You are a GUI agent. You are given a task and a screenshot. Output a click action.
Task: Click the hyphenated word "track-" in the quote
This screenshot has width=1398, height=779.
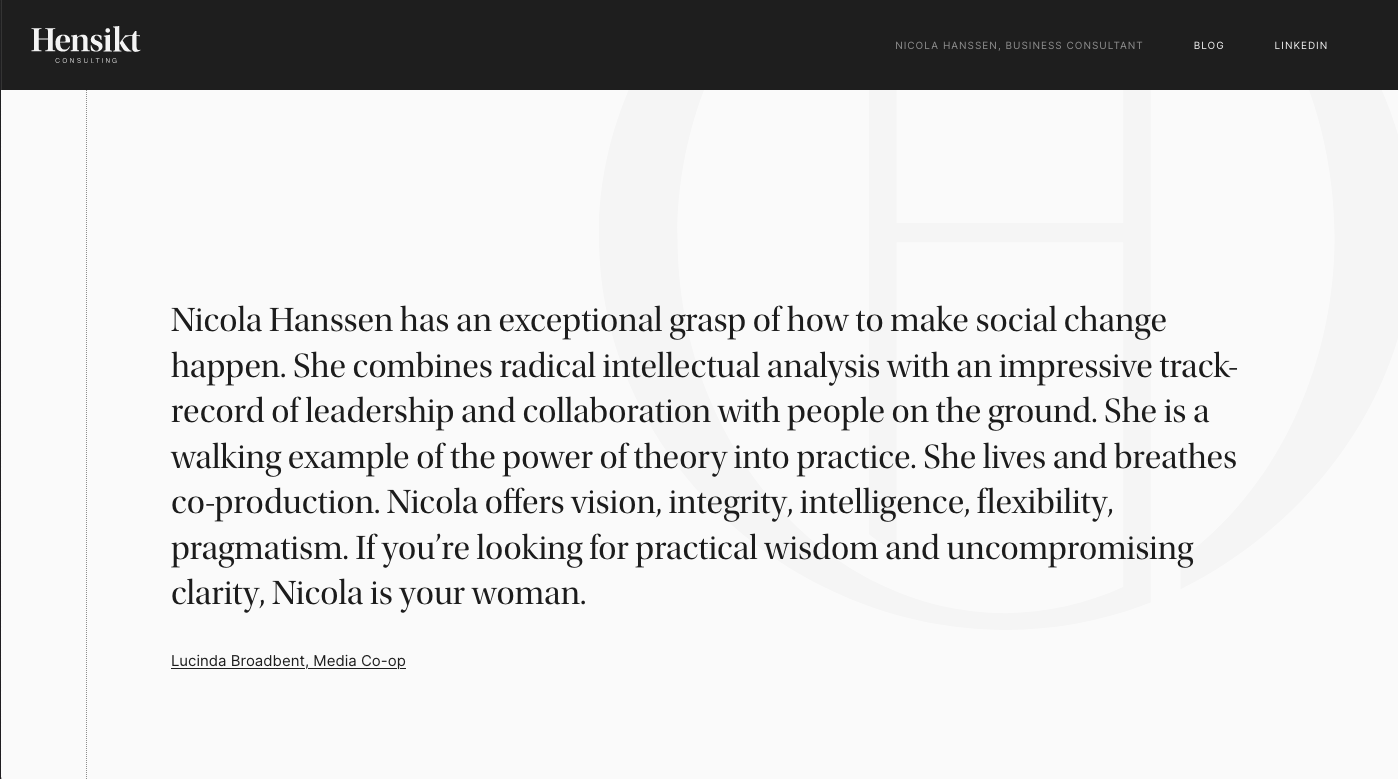1196,367
